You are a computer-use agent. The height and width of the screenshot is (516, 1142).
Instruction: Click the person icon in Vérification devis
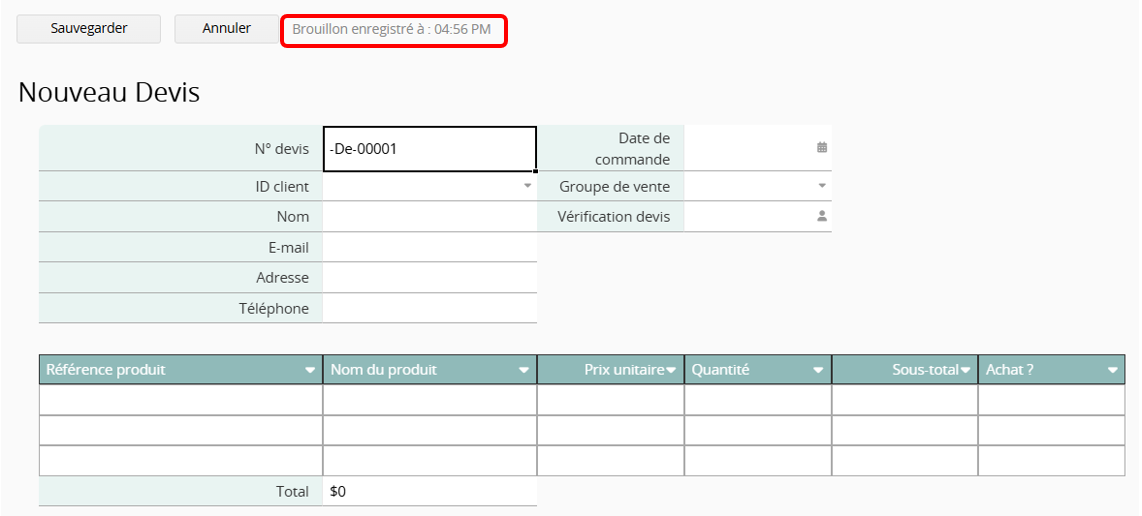point(822,216)
